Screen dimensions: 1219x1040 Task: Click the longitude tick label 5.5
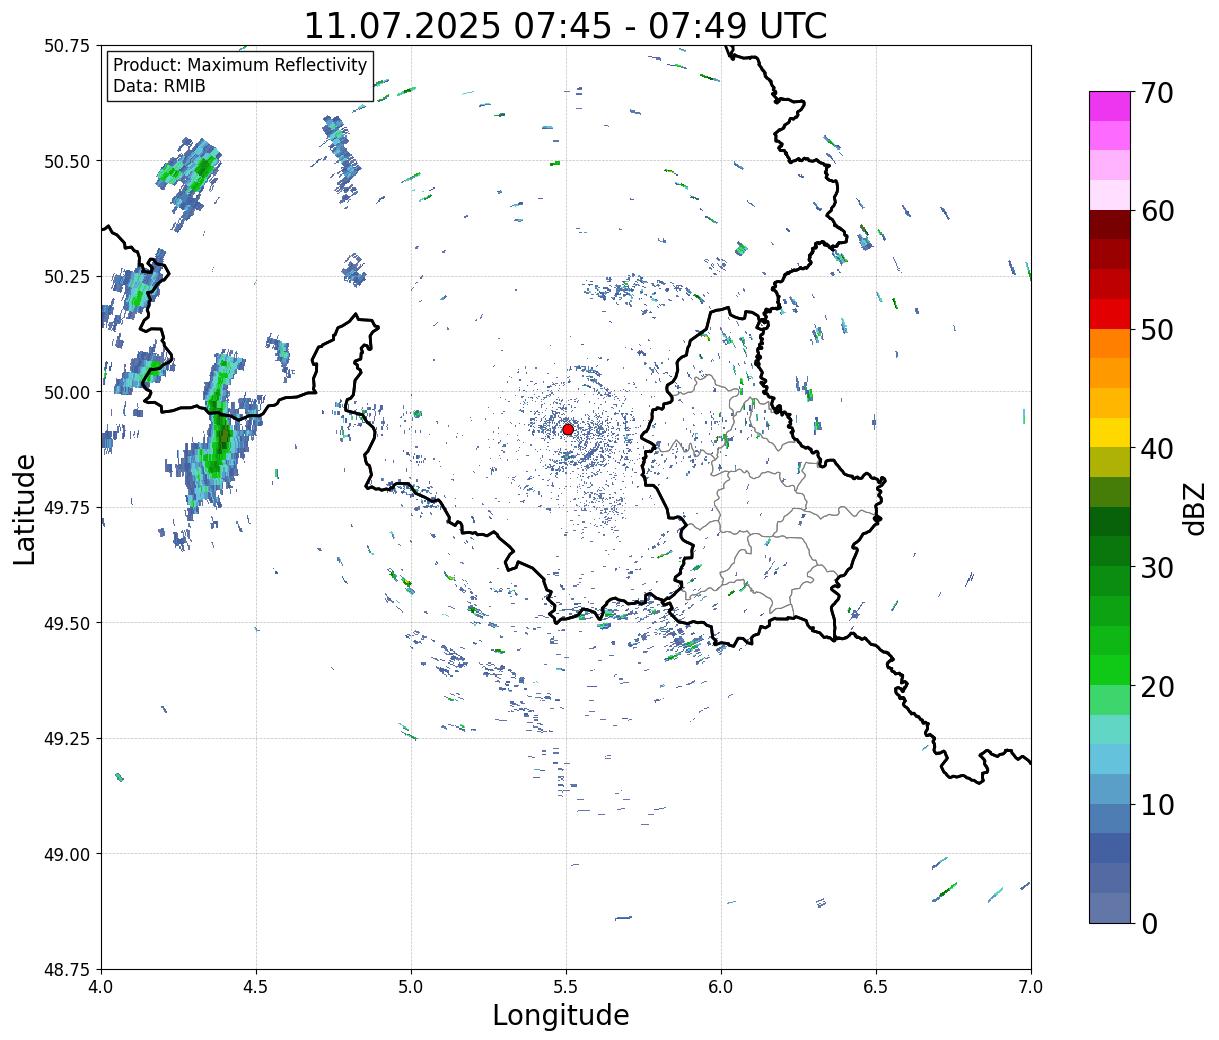click(x=566, y=987)
